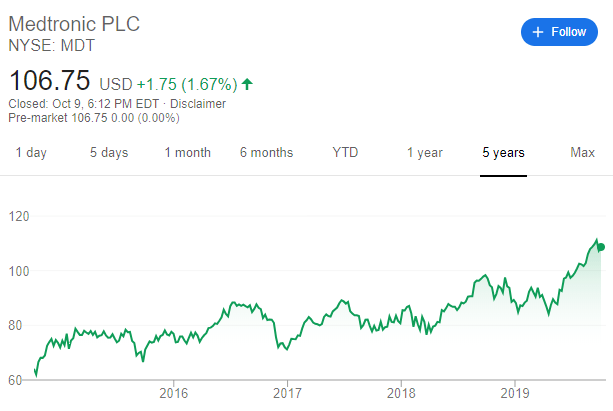Click the 60 y-axis label
Image resolution: width=613 pixels, height=411 pixels.
pyautogui.click(x=15, y=380)
